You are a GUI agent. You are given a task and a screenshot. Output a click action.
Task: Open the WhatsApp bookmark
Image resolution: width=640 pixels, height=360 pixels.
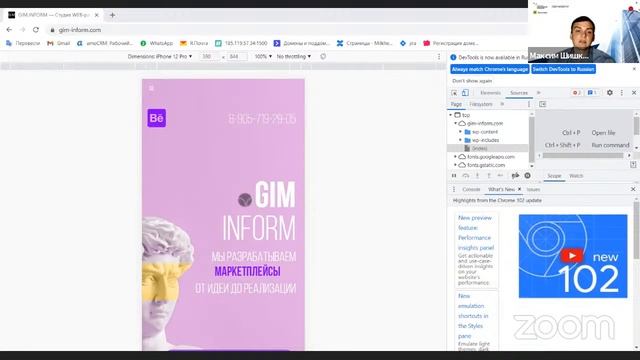[x=157, y=43]
